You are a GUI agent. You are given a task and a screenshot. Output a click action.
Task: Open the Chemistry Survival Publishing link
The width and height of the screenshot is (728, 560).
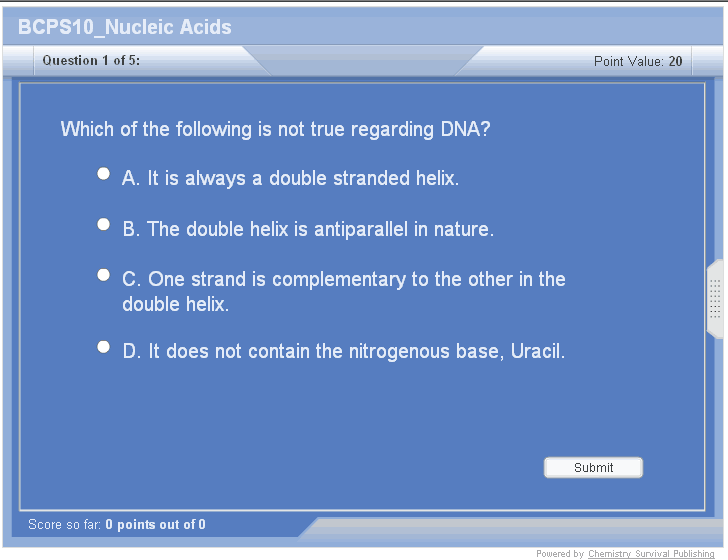[x=651, y=554]
